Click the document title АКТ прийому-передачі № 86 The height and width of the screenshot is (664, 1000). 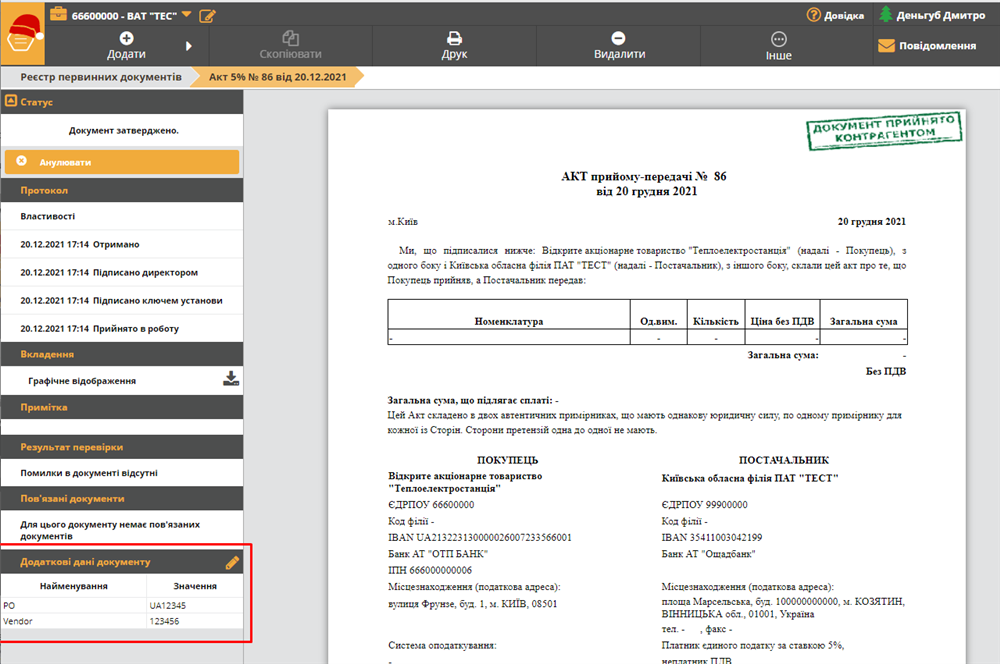pyautogui.click(x=643, y=177)
